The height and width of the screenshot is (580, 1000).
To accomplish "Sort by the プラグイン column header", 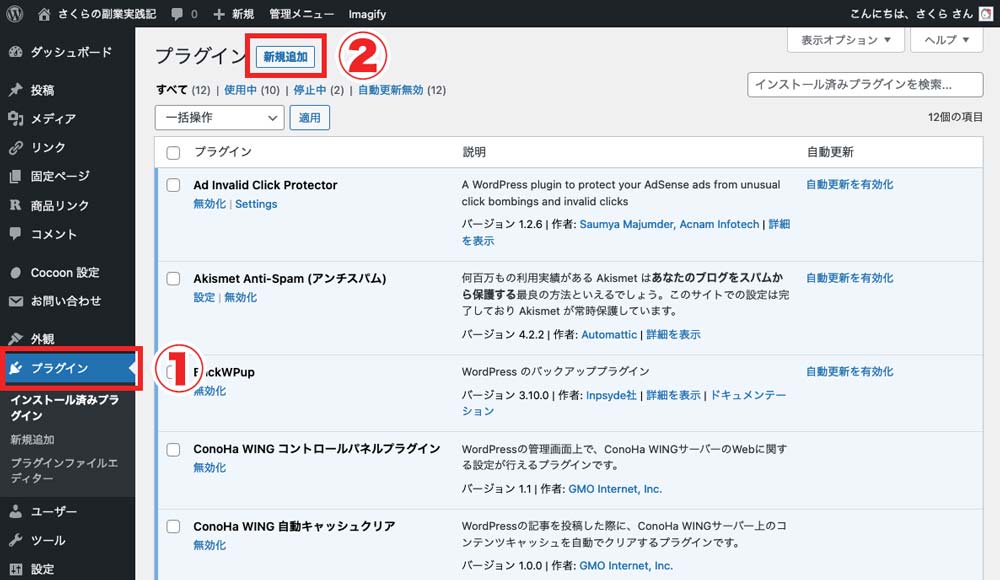I will click(x=223, y=152).
